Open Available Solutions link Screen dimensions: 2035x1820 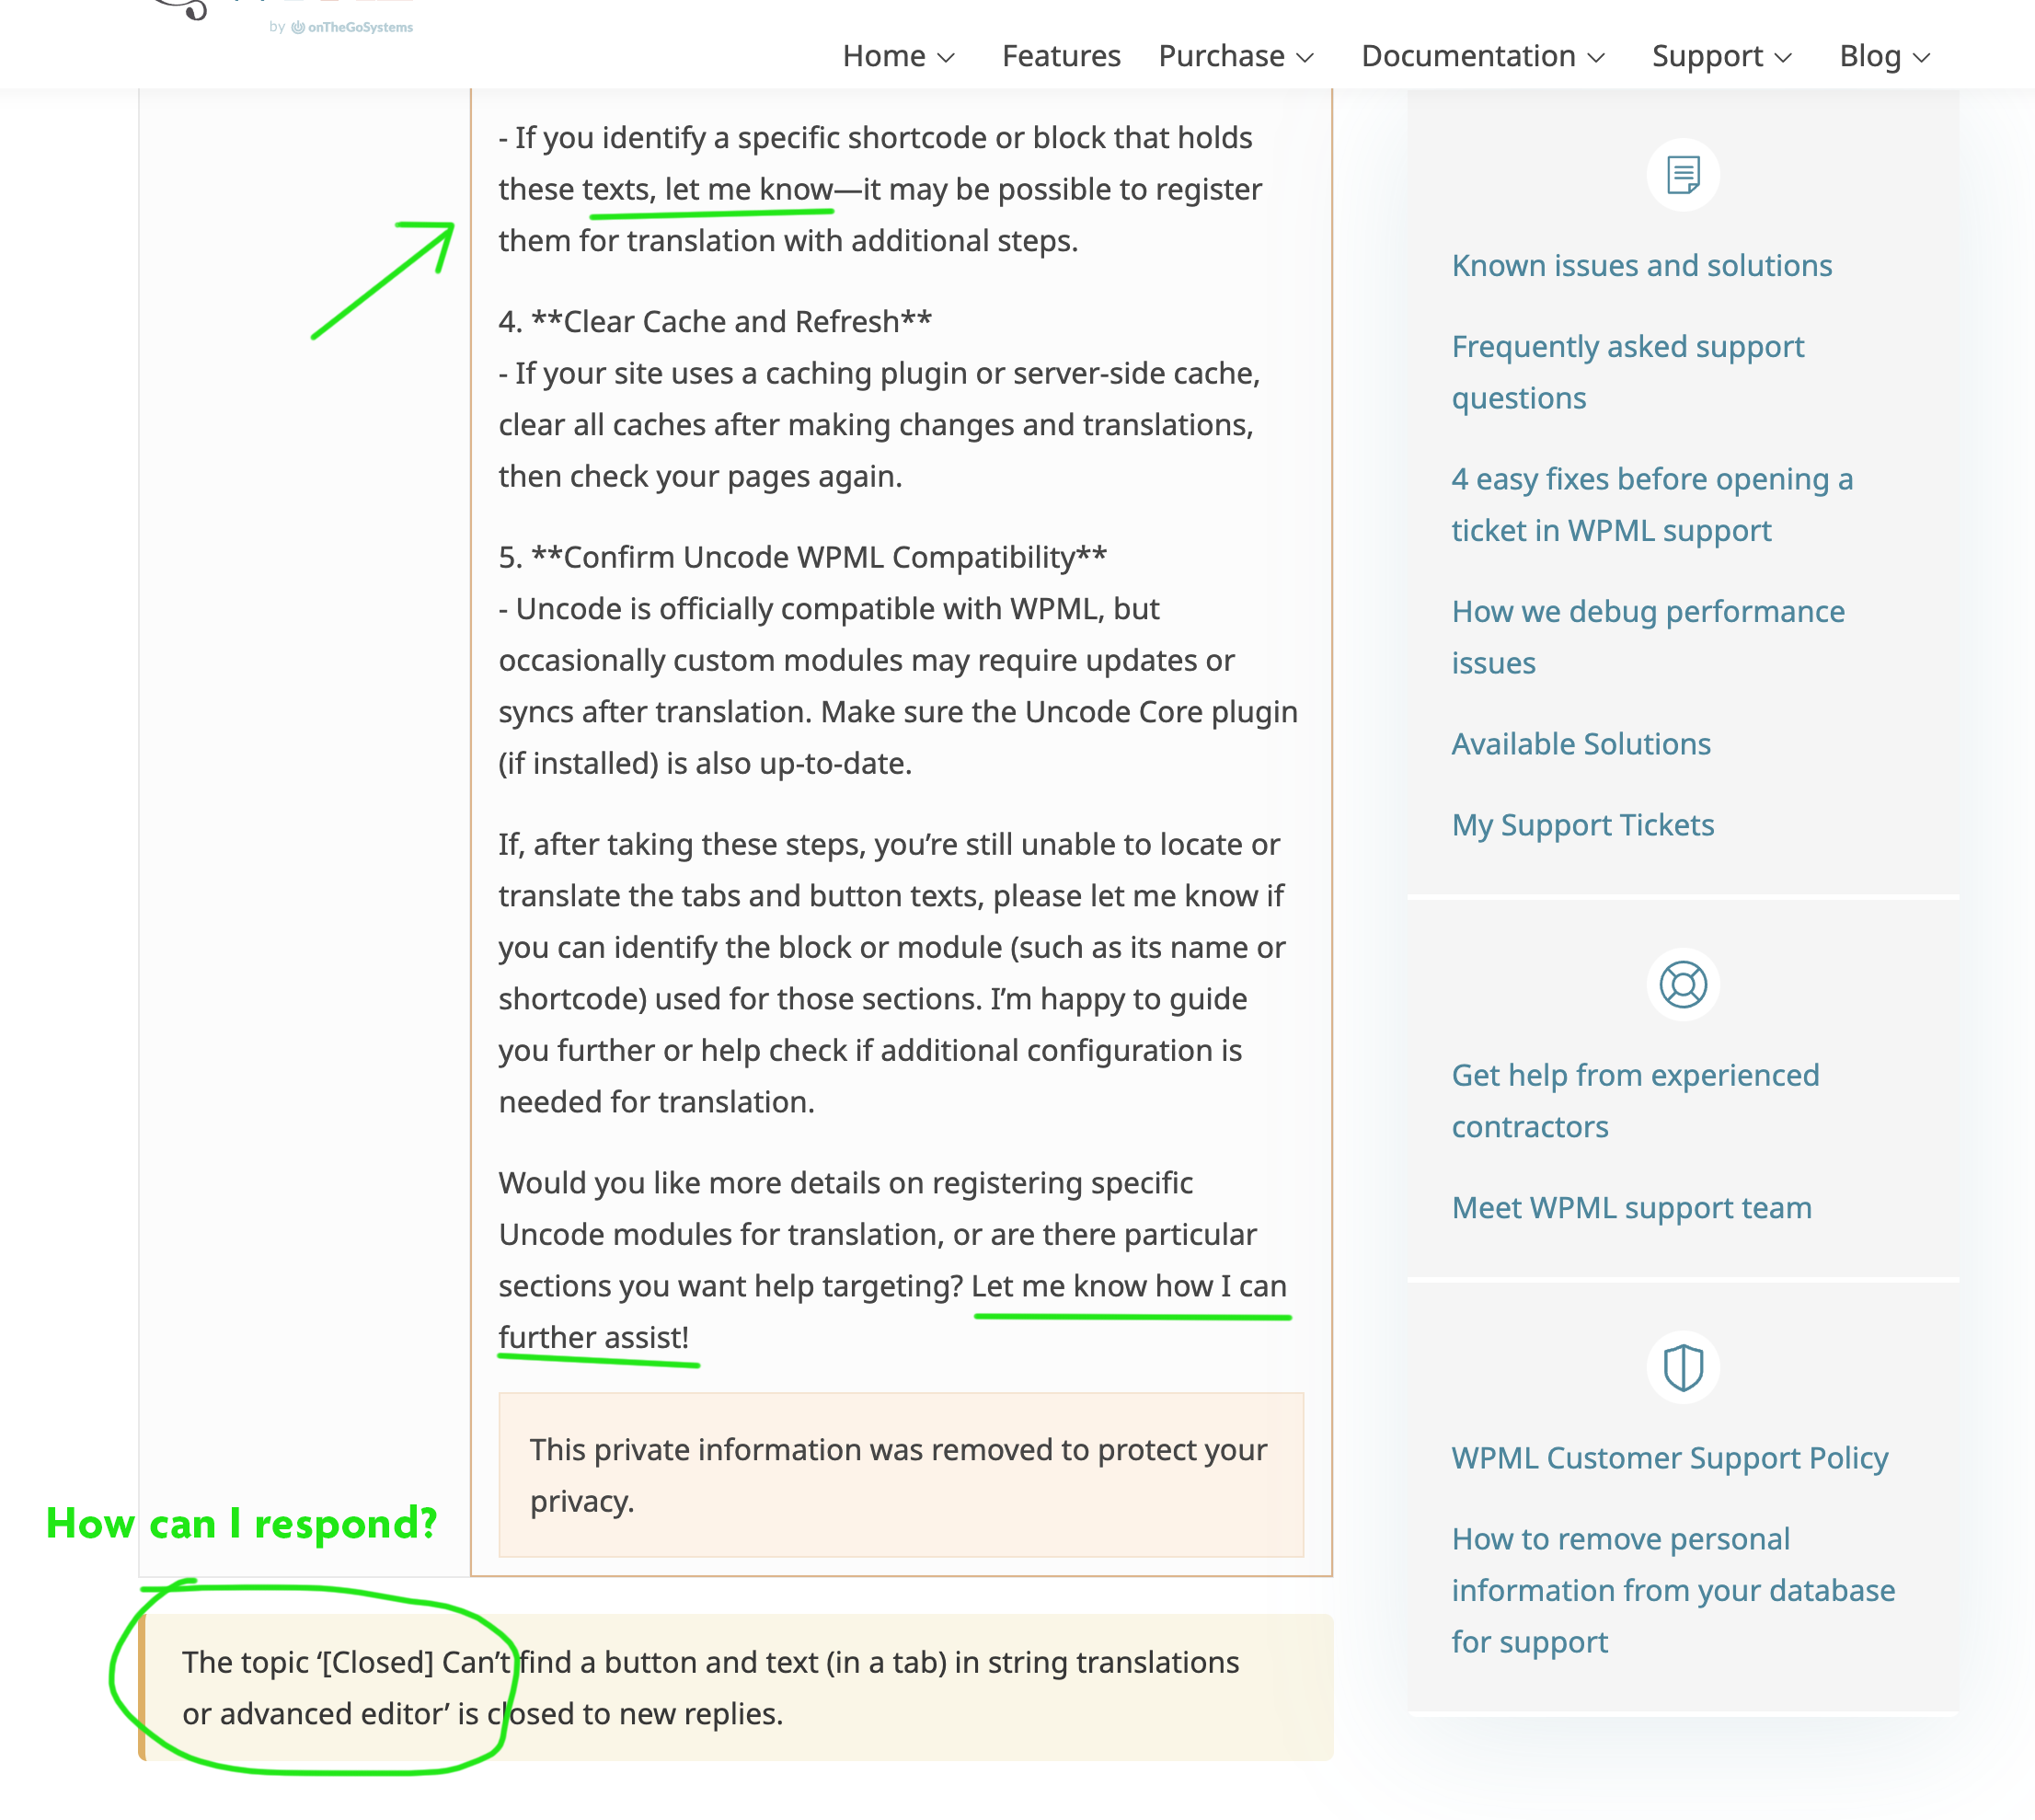[1581, 744]
